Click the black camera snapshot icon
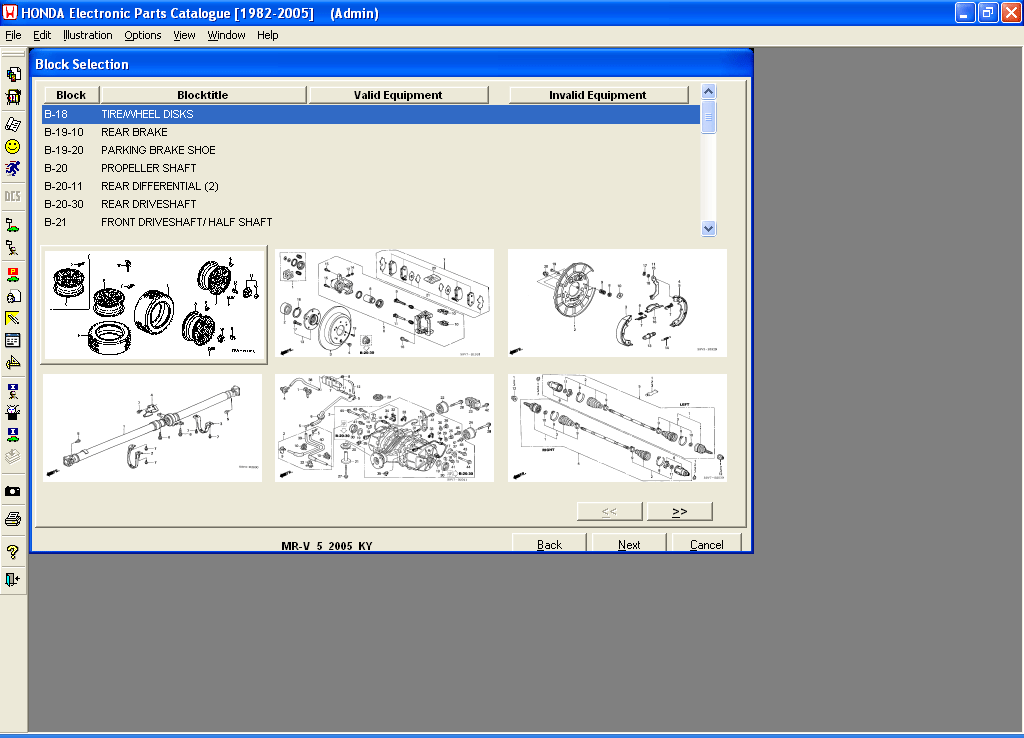 12,491
